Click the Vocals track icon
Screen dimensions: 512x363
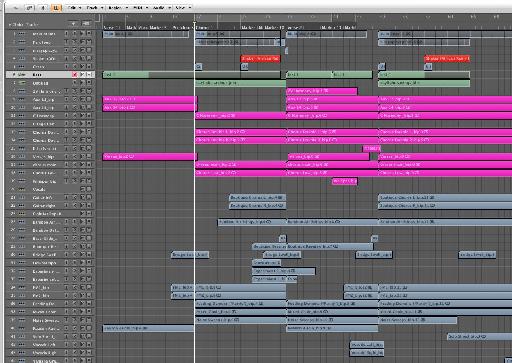(22, 189)
